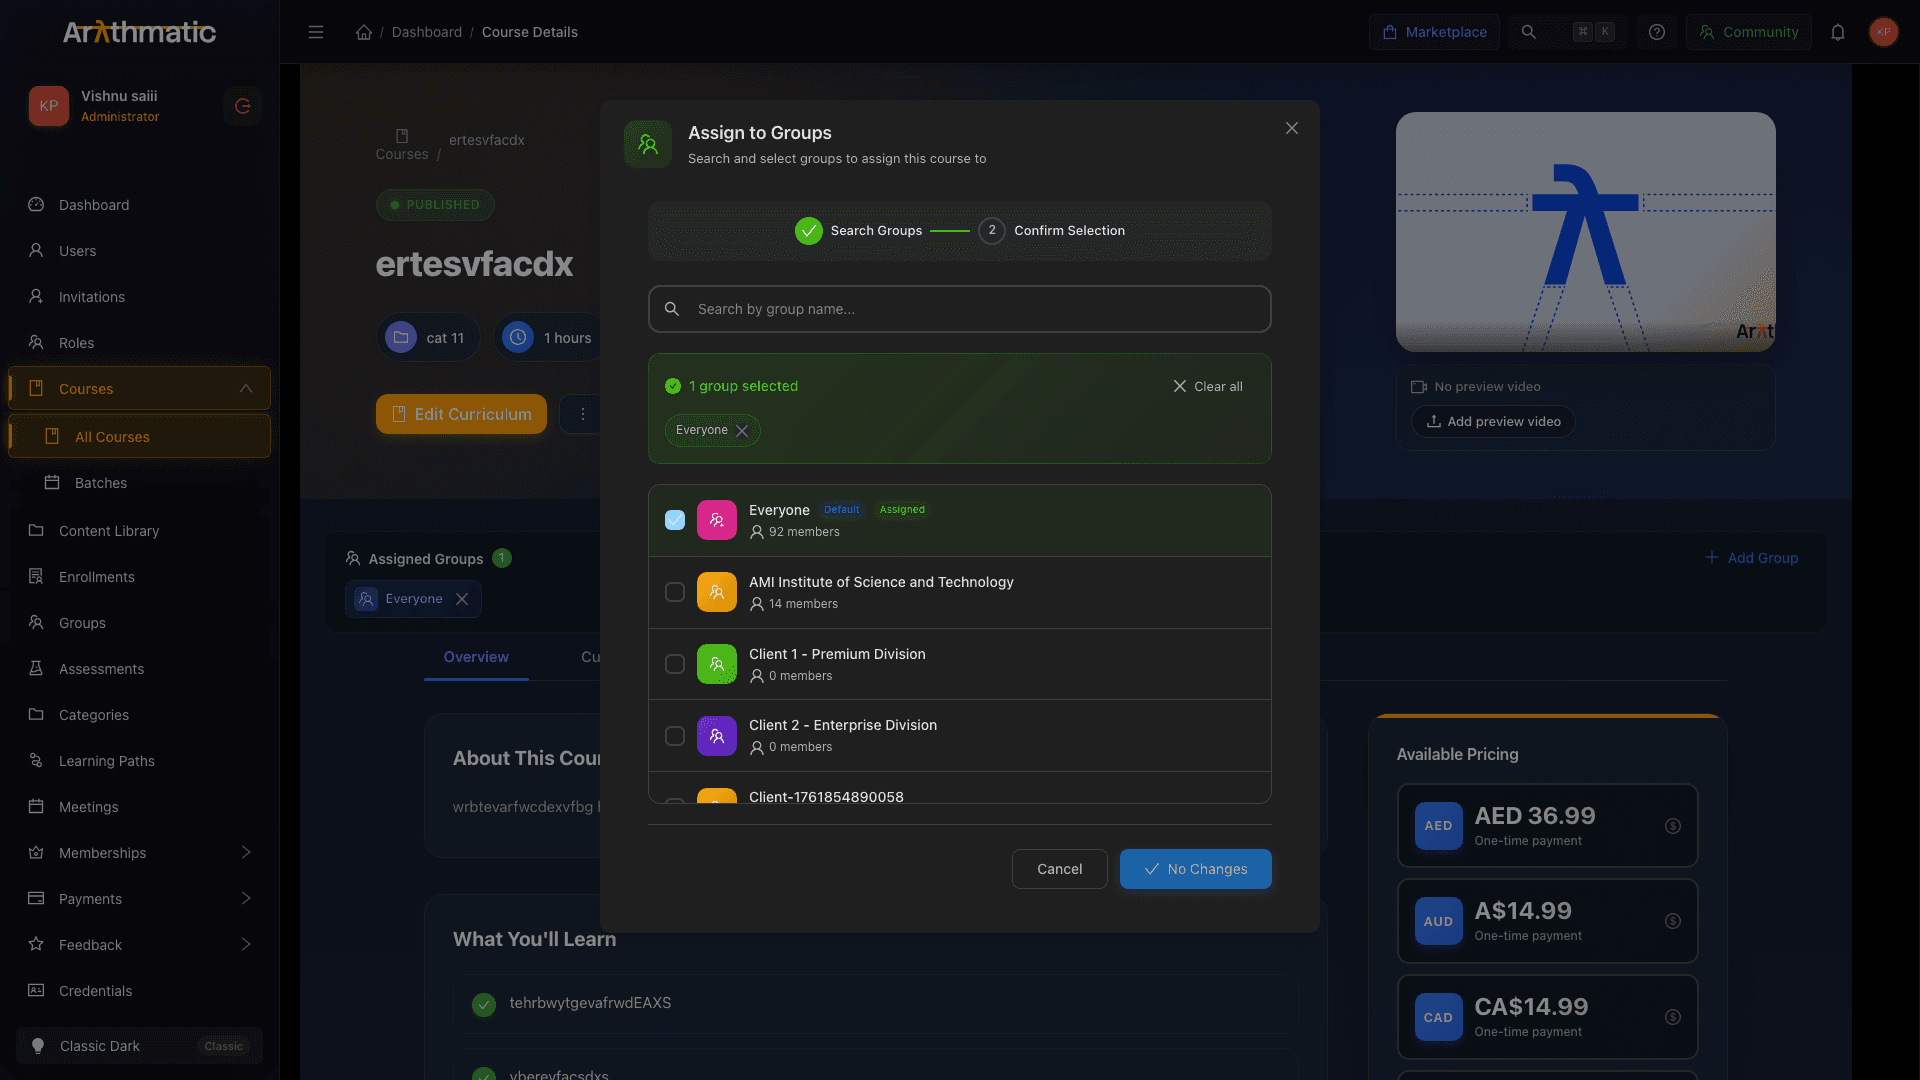This screenshot has width=1920, height=1080.
Task: Click Add Group link
Action: point(1751,558)
